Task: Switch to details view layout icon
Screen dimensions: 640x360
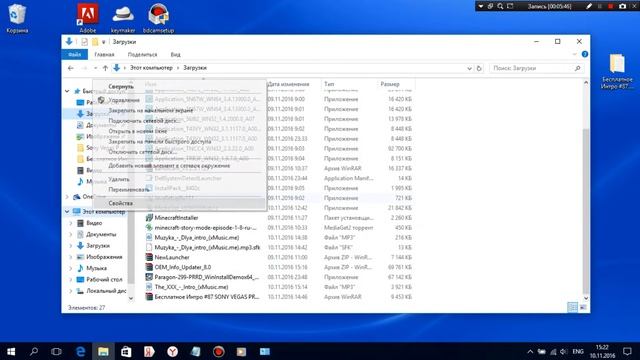Action: coord(572,307)
